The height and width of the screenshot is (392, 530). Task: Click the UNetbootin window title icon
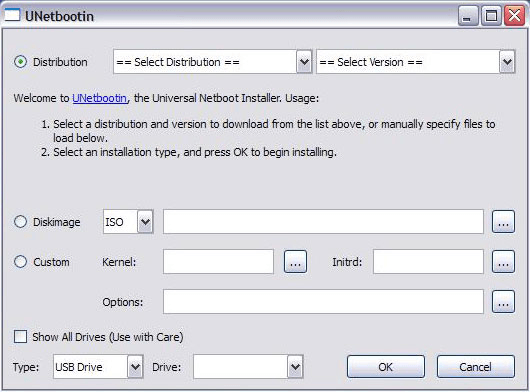tap(12, 15)
